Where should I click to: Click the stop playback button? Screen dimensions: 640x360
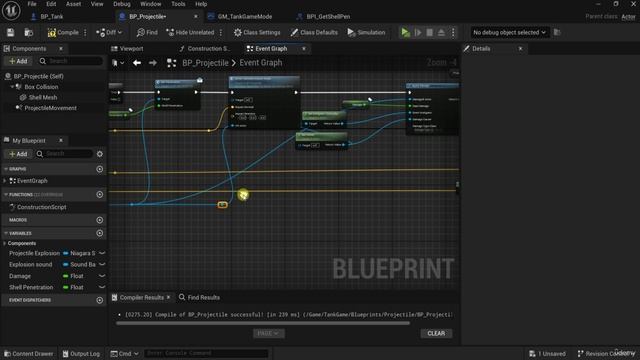tap(429, 33)
